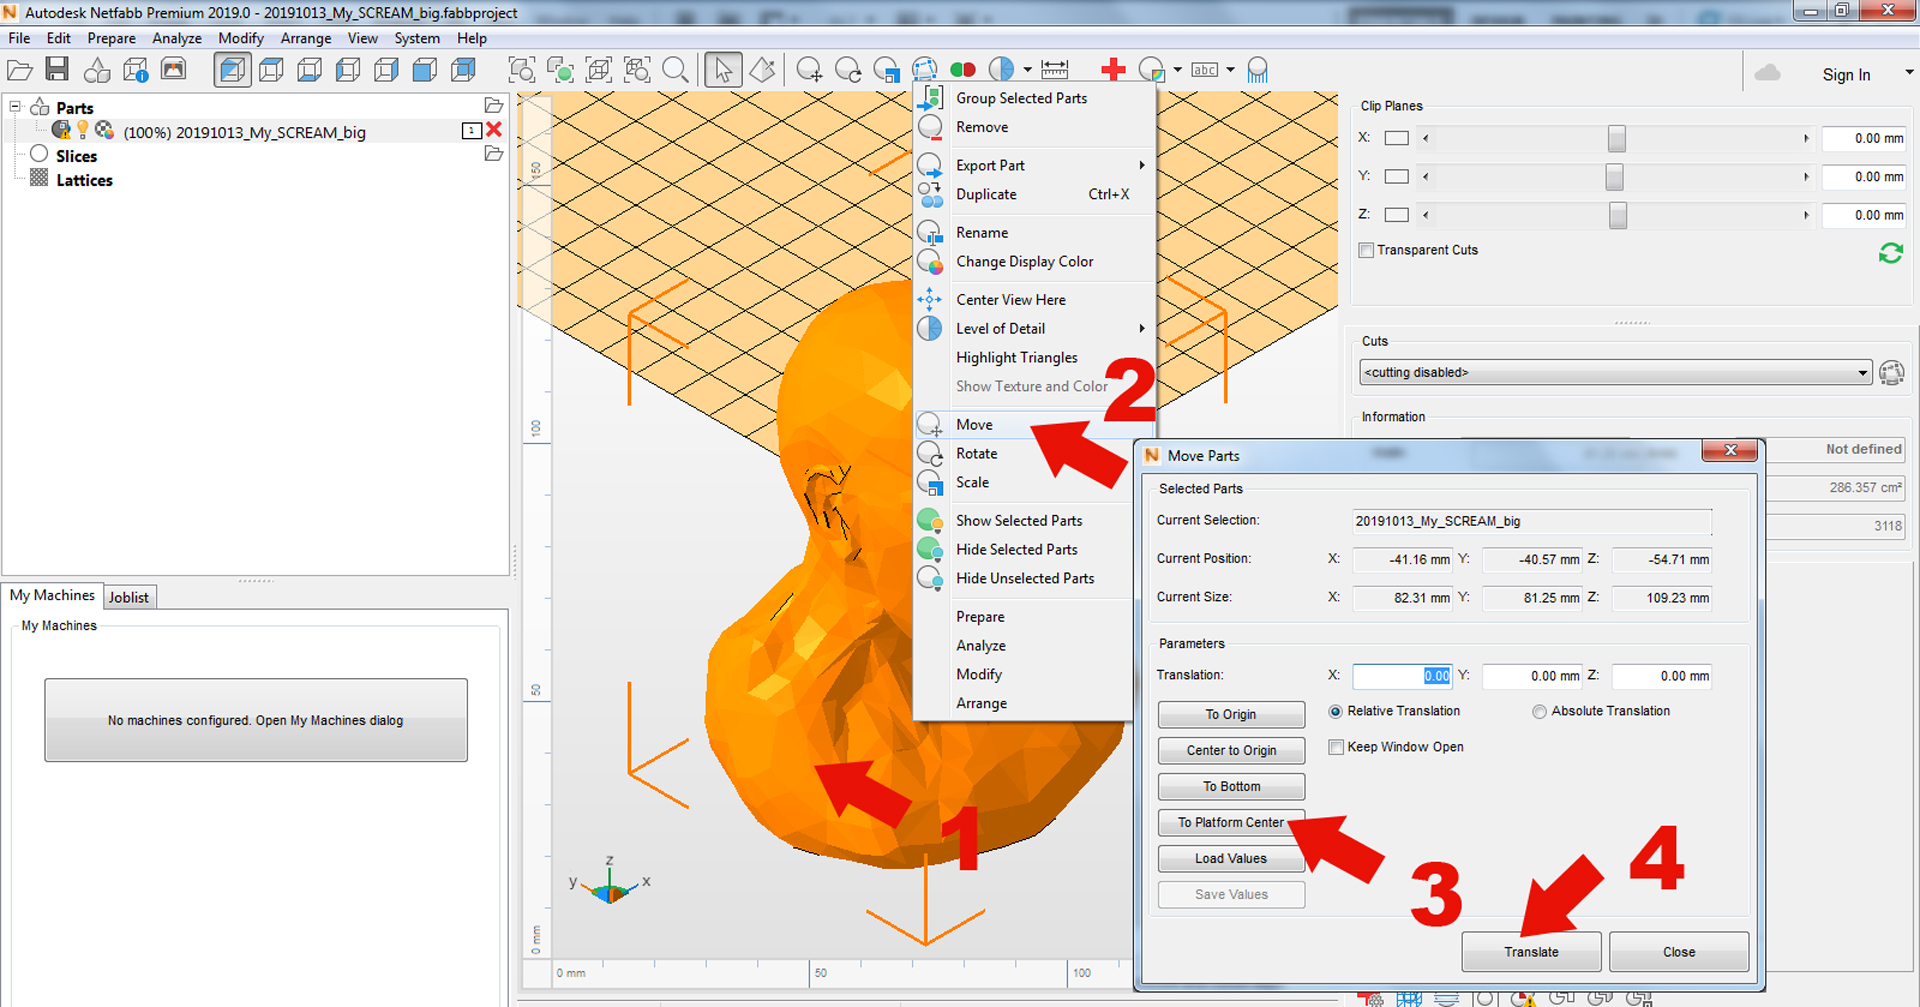Image resolution: width=1920 pixels, height=1007 pixels.
Task: Open the cutting disabled Cuts dropdown
Action: tap(1615, 372)
